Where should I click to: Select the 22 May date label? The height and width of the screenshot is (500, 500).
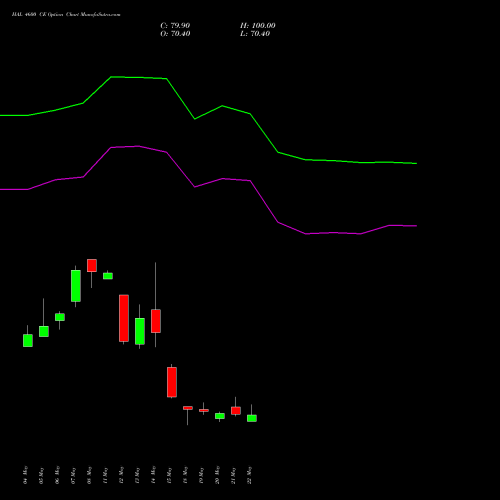[x=250, y=475]
